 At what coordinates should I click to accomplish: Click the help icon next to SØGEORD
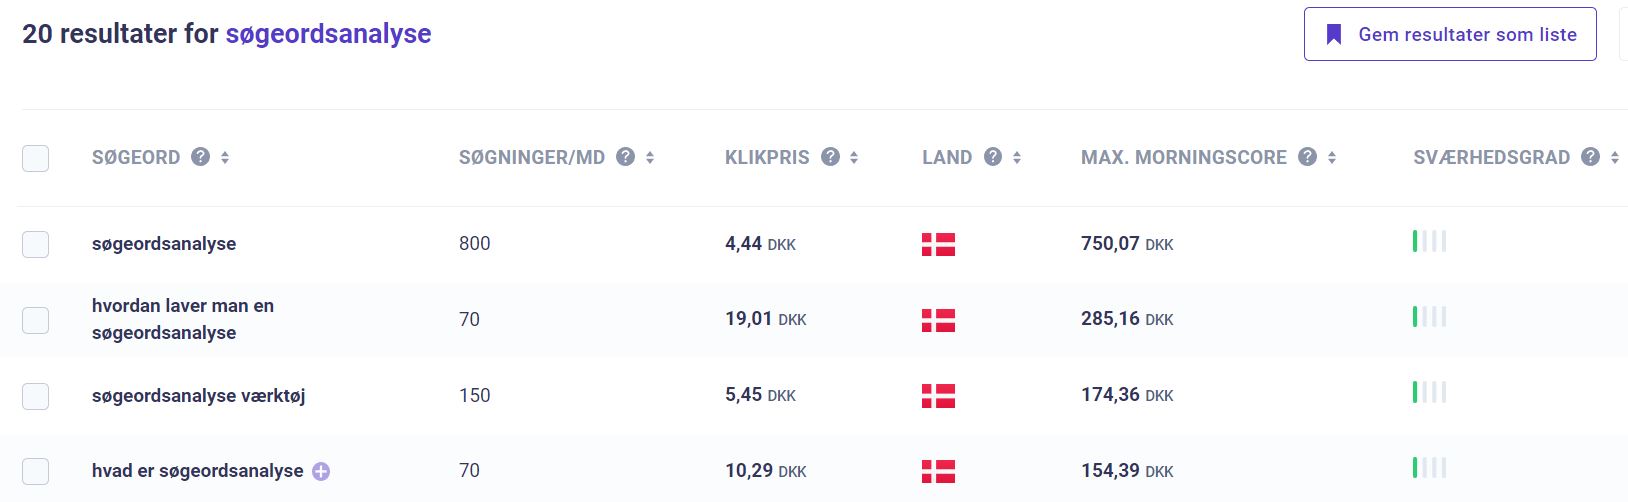tap(201, 157)
